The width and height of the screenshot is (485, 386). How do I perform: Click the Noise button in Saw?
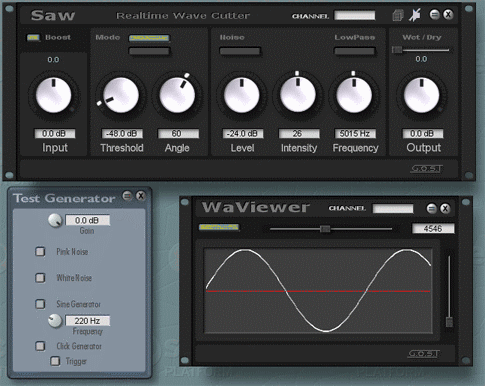pyautogui.click(x=240, y=51)
